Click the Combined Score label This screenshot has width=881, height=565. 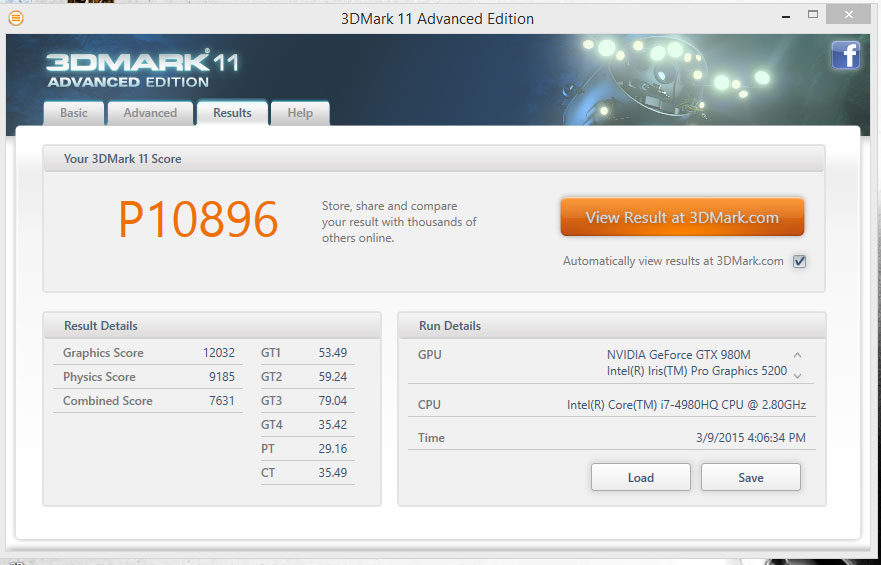tap(108, 400)
